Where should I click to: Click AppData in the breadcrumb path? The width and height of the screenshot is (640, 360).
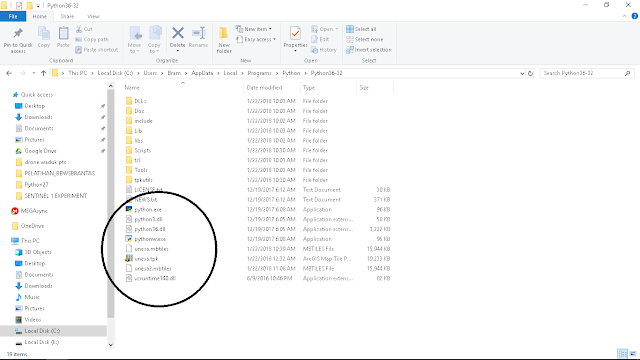[202, 73]
